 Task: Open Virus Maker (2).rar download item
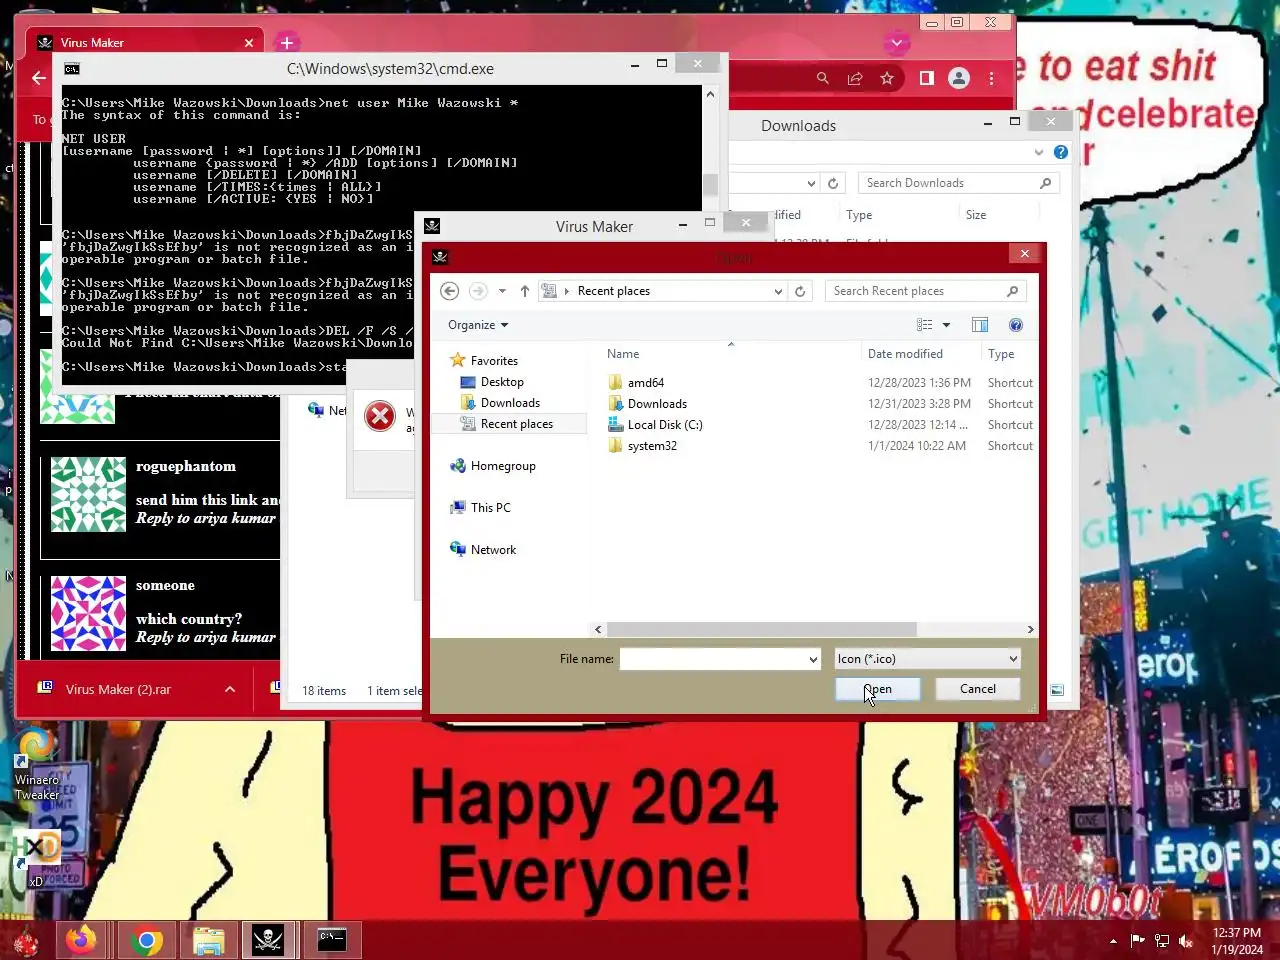click(118, 689)
